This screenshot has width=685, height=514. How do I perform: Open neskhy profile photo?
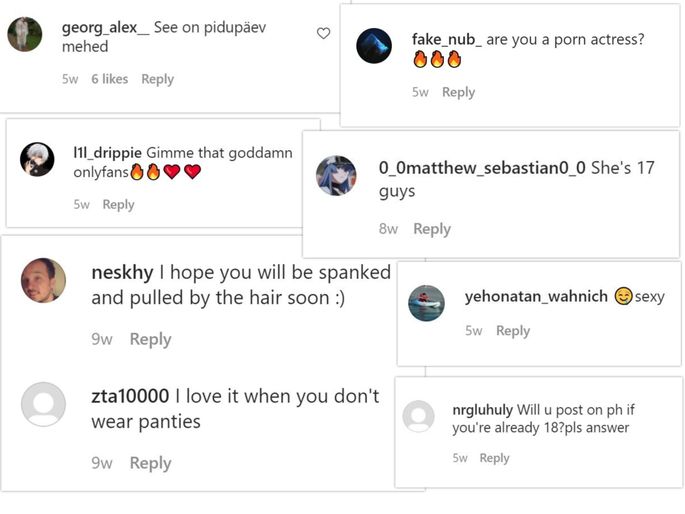[x=43, y=280]
